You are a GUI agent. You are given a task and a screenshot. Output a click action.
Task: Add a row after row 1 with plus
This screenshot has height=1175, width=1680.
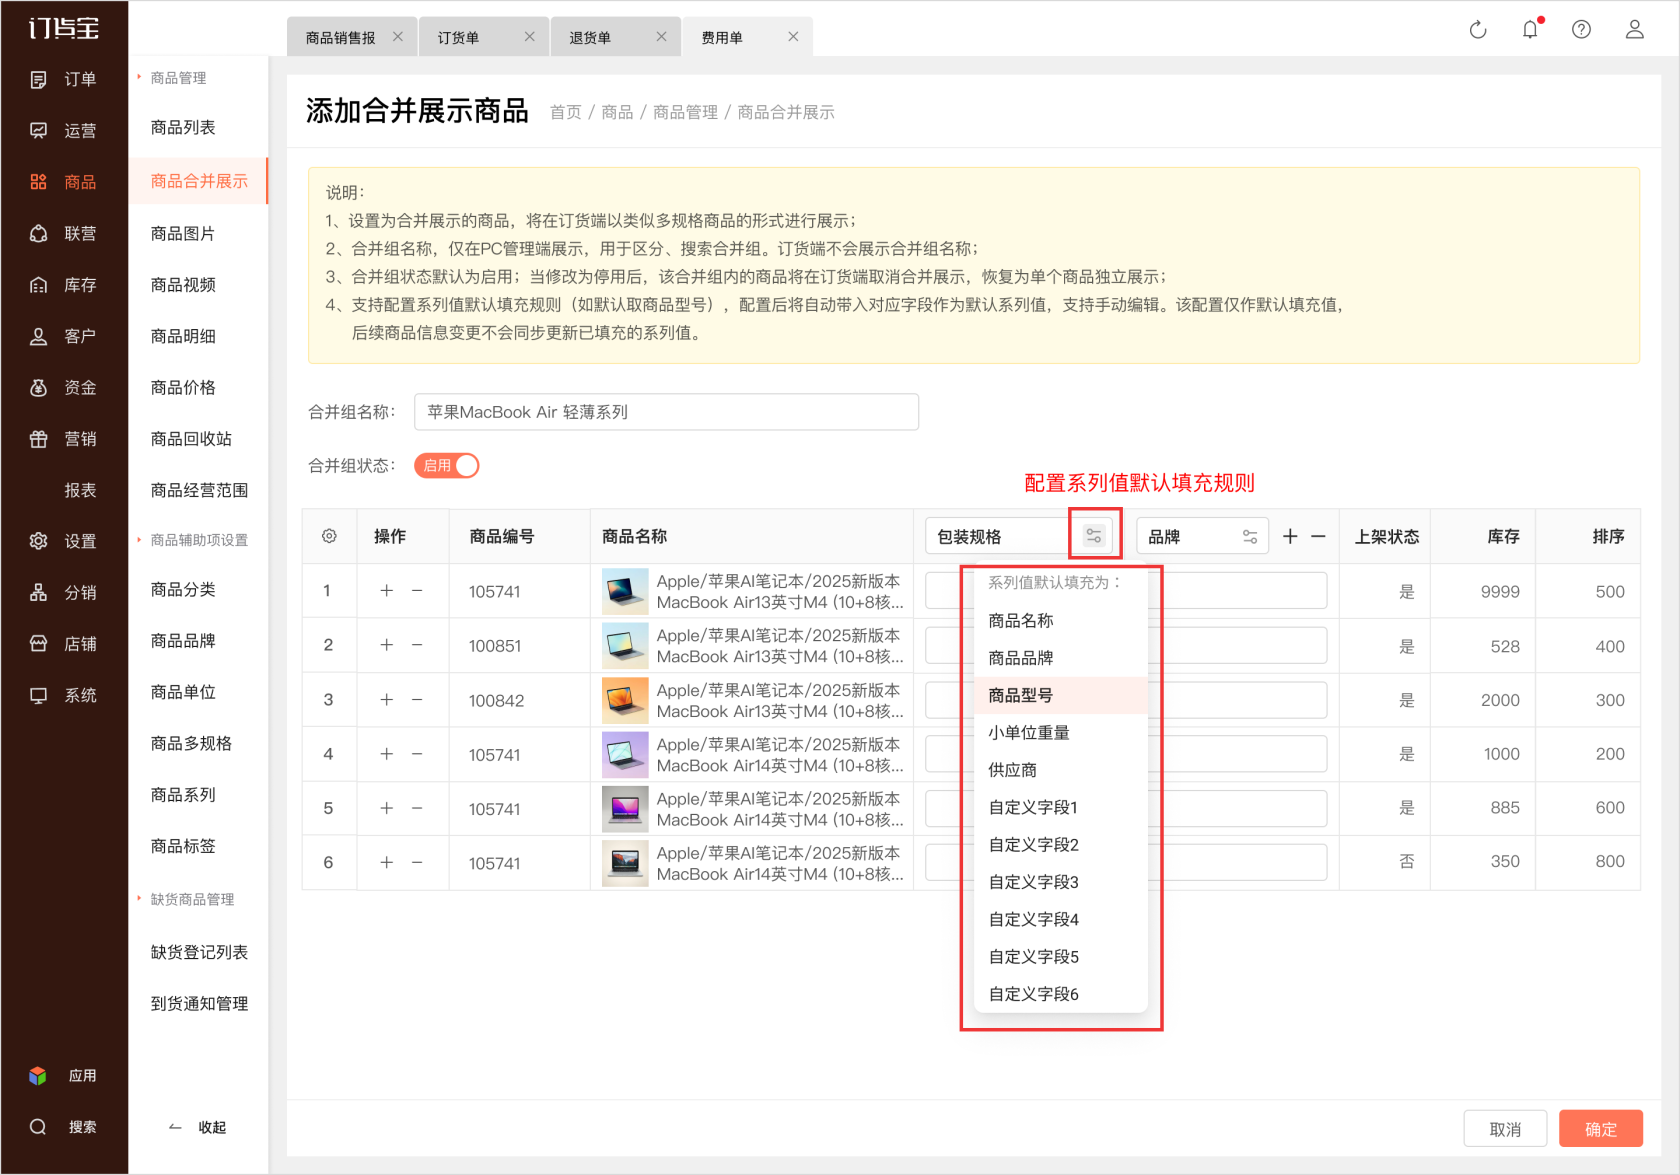pos(386,591)
